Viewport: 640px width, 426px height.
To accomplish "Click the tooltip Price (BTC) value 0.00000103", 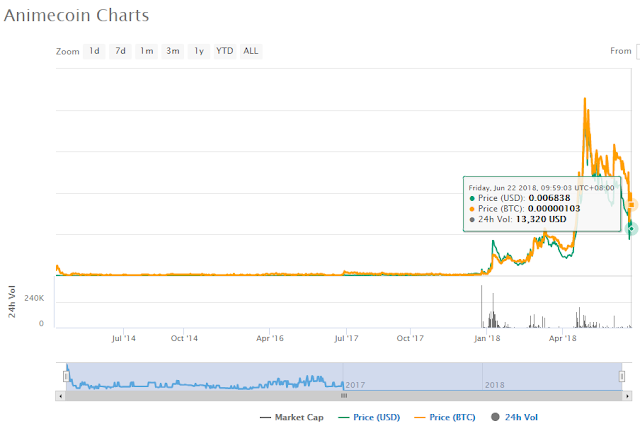I will click(554, 209).
